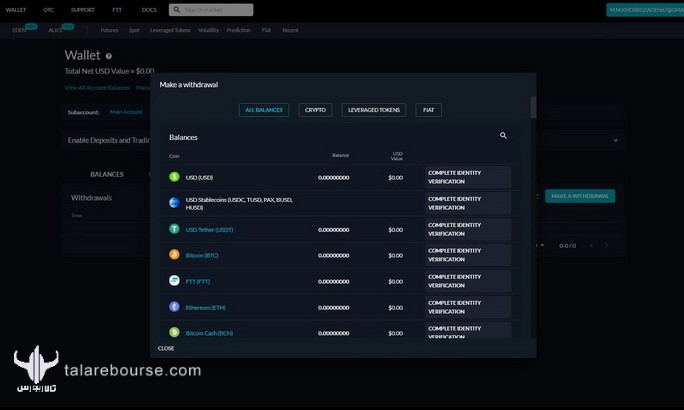684x410 pixels.
Task: Click the Wallet help question icon
Action: pyautogui.click(x=109, y=56)
